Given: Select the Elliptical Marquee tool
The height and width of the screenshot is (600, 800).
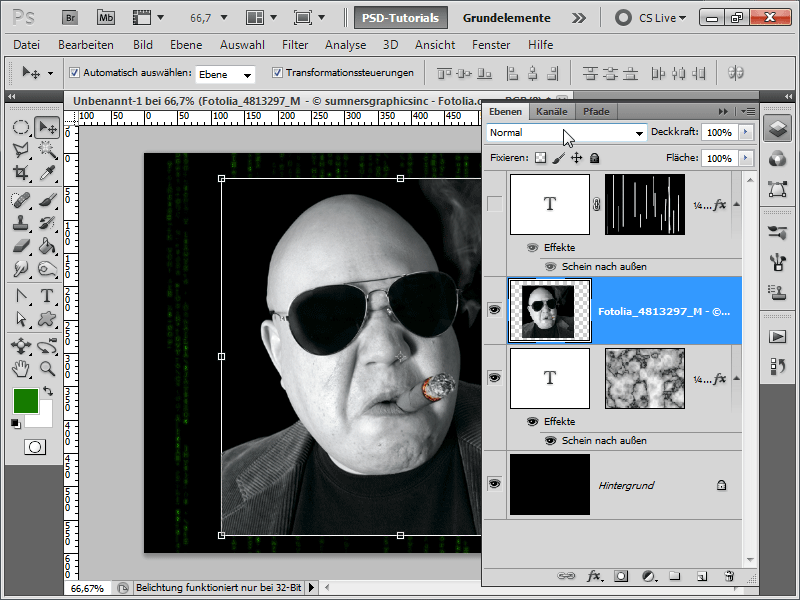Looking at the screenshot, I should click(20, 128).
